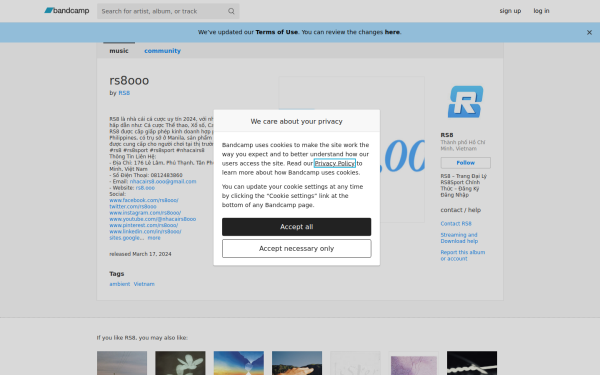Open the www.linkedin.com/in/rs8ooo/ link
The image size is (600, 375).
pos(145,232)
